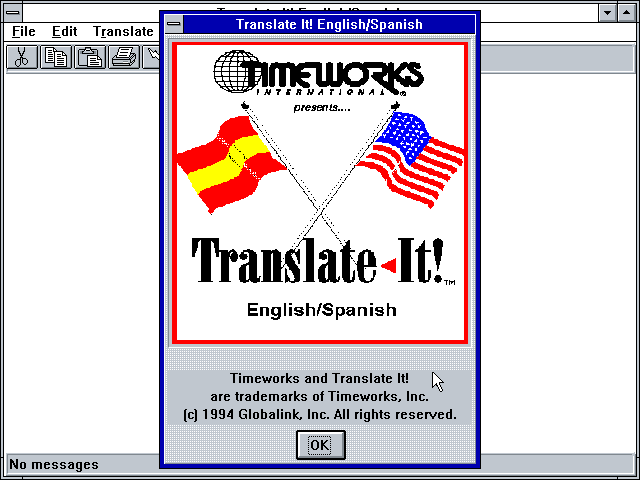
Task: Click the 'English/Spanish' subtitle text in the splash
Action: coord(322,310)
